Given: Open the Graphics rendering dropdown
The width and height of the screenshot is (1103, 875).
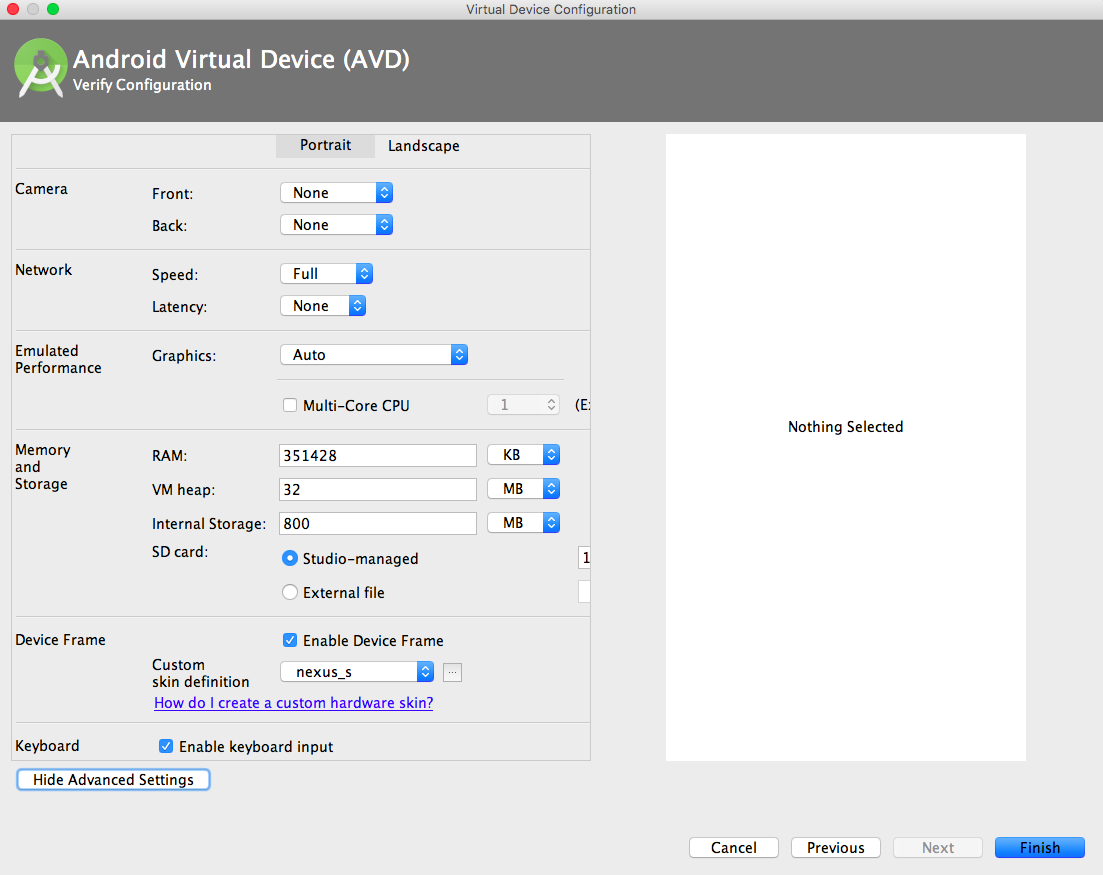Looking at the screenshot, I should tap(373, 354).
